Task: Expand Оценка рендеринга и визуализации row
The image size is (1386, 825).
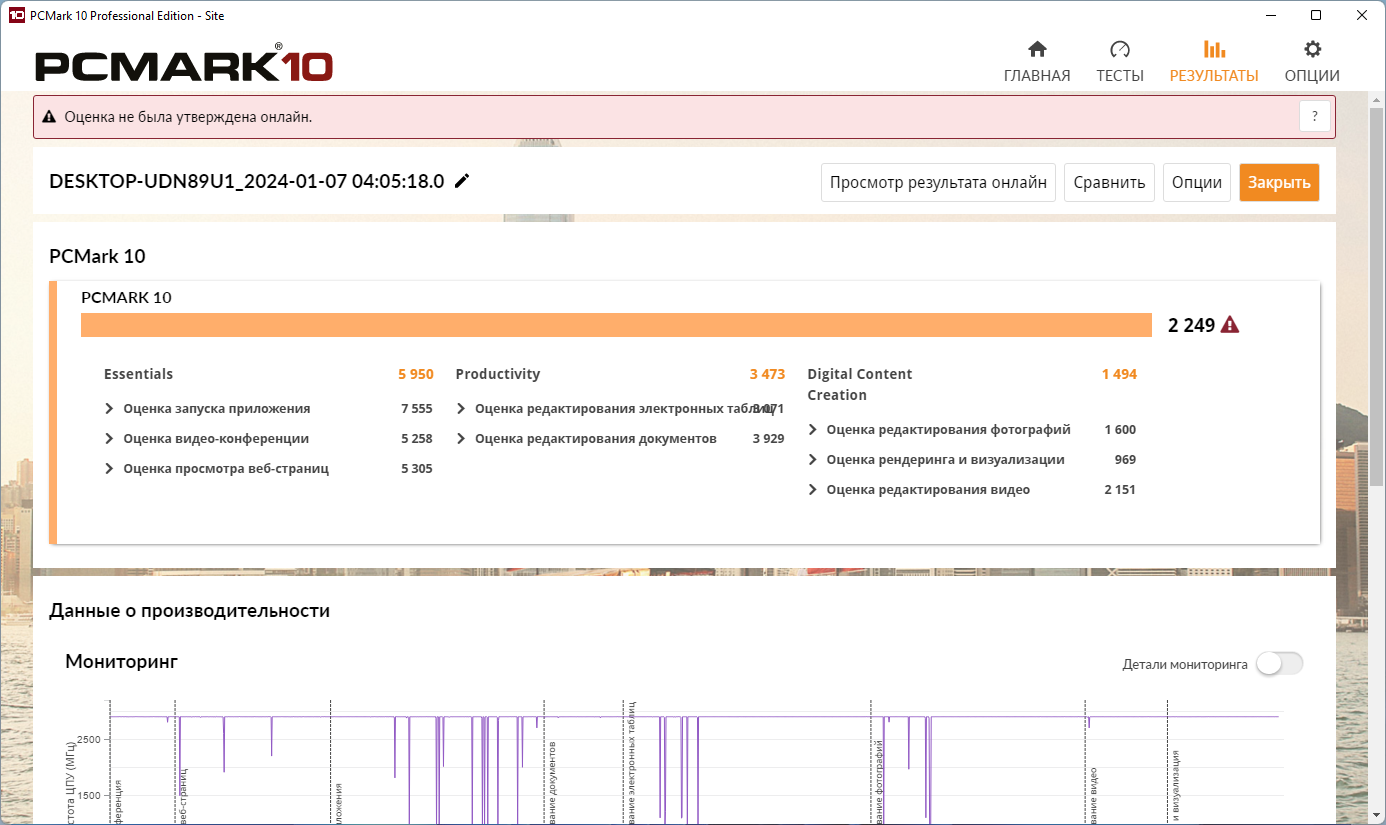Action: (x=813, y=460)
